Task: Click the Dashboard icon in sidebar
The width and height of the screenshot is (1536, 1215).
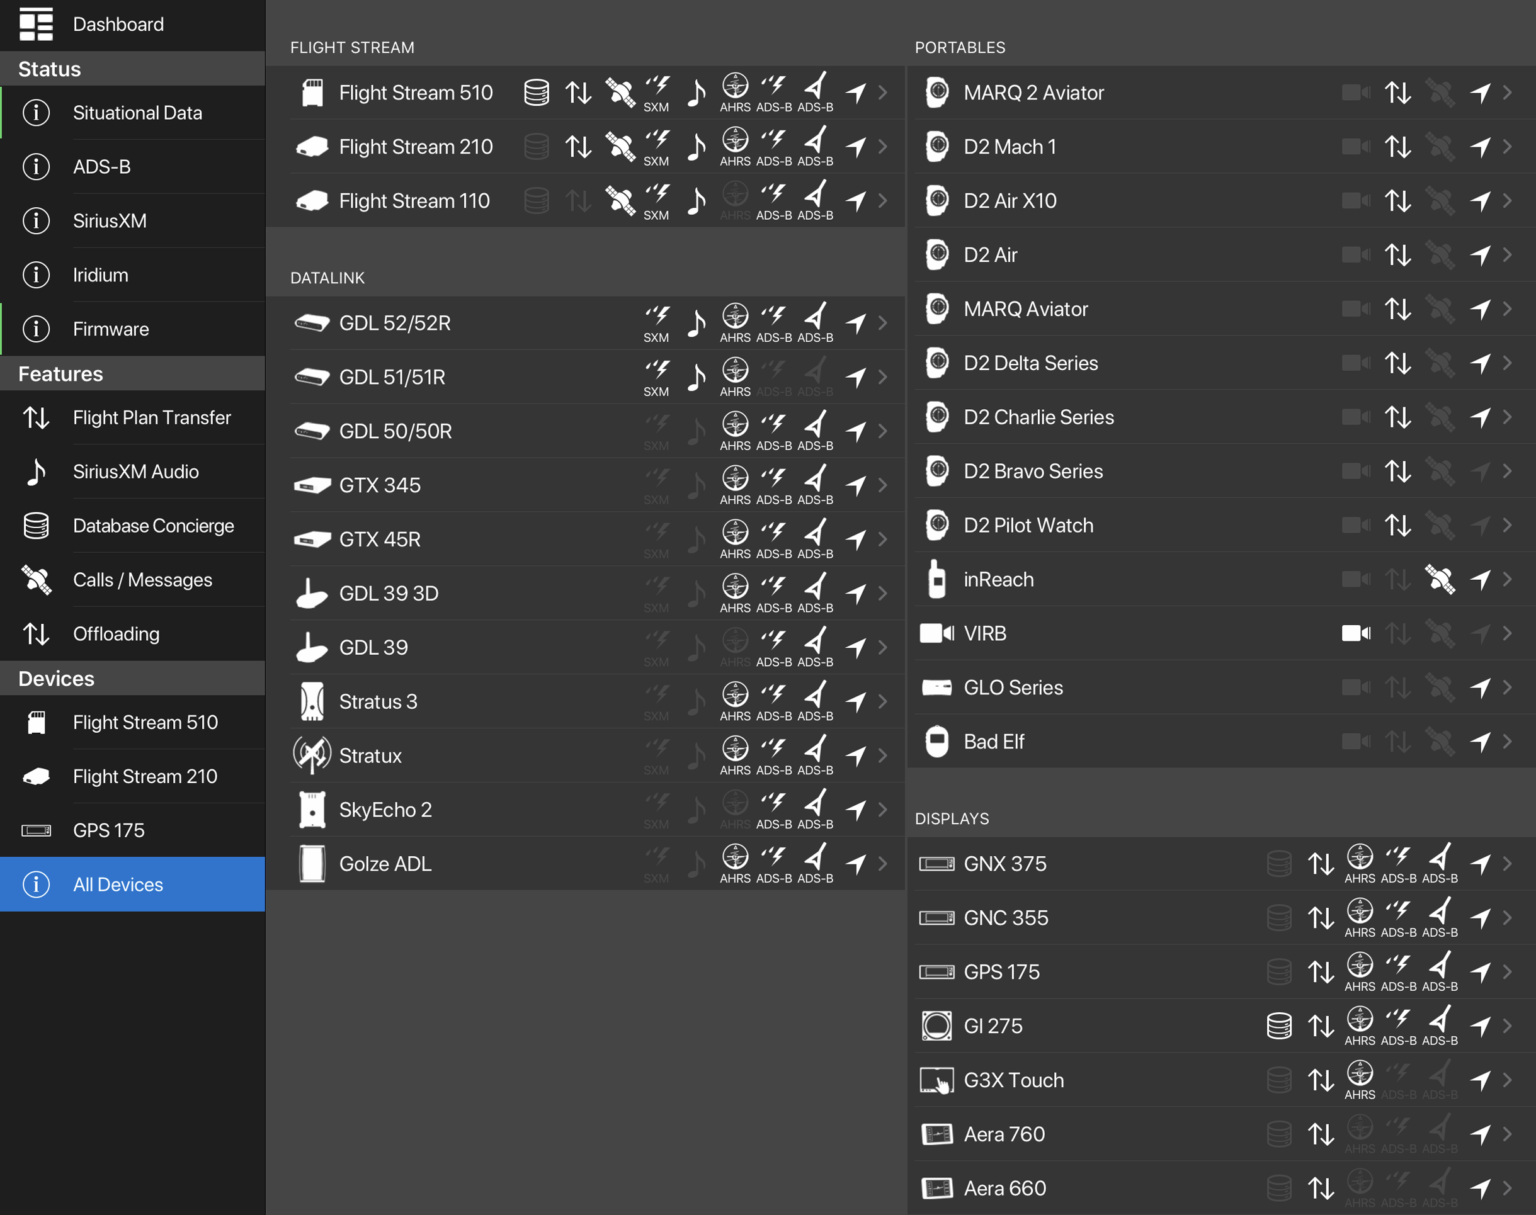Action: 36,24
